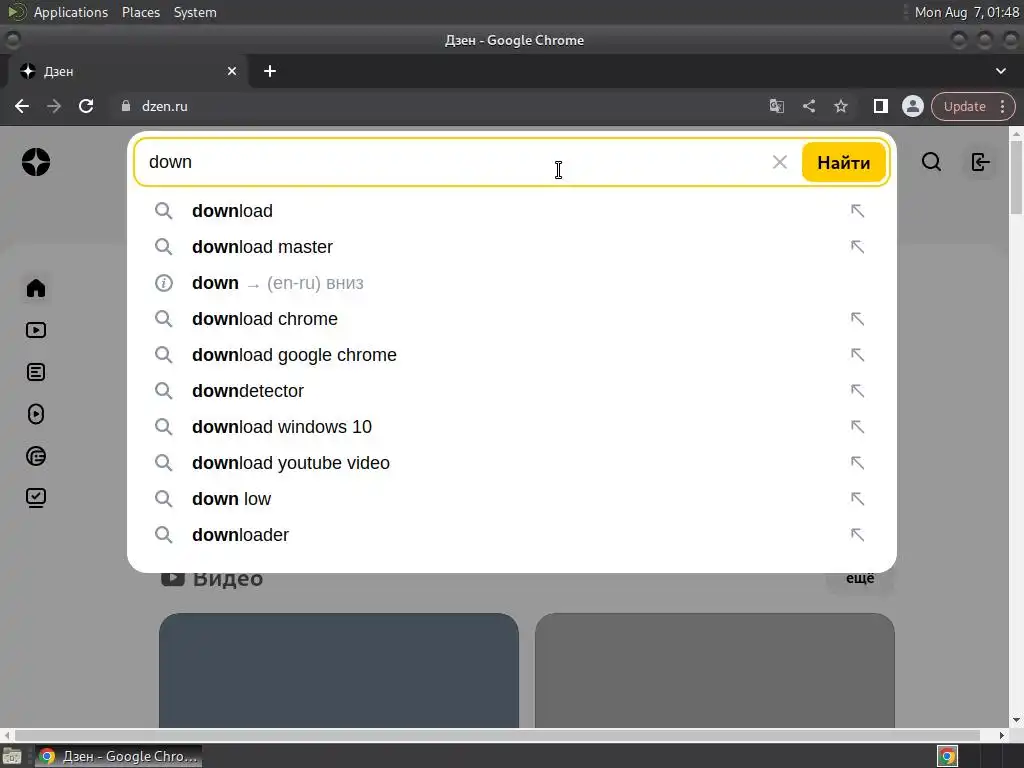Open the Chrome profile avatar
1024x768 pixels.
point(912,106)
